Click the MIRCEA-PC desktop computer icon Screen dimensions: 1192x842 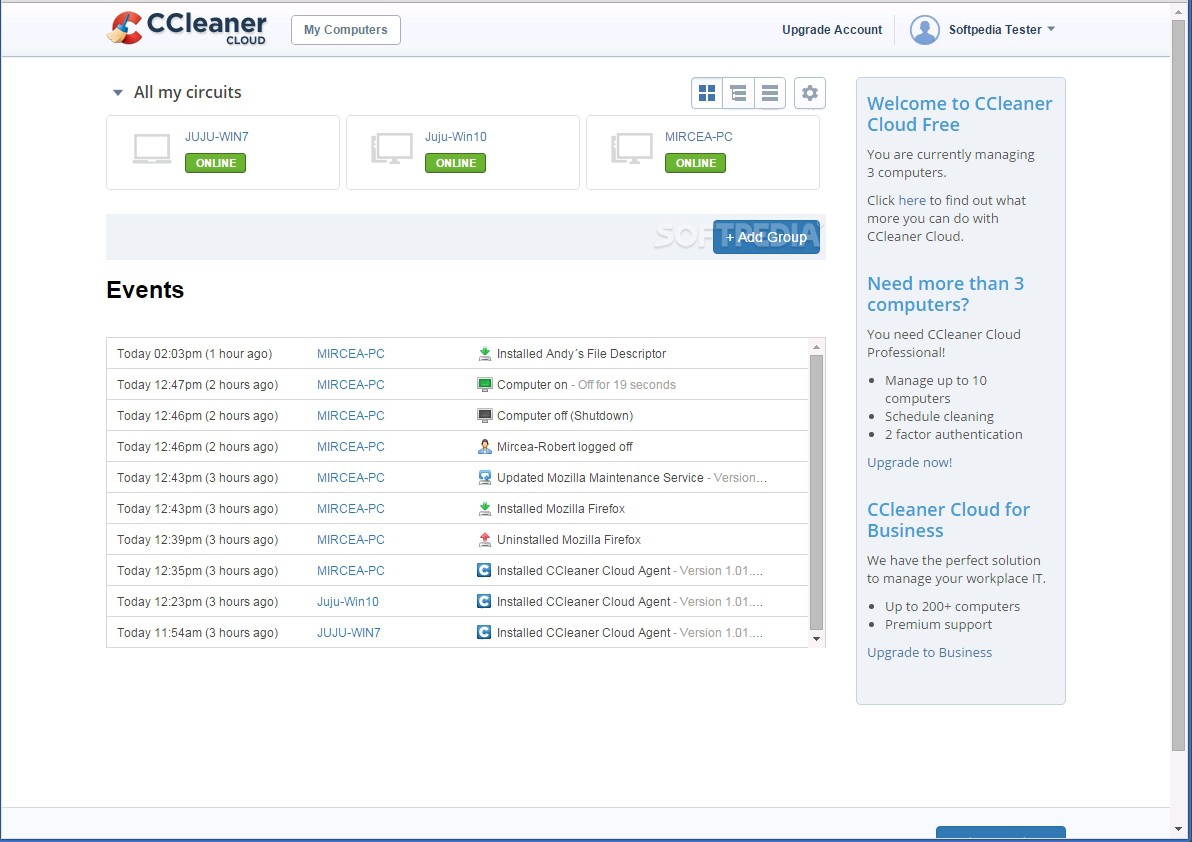632,149
